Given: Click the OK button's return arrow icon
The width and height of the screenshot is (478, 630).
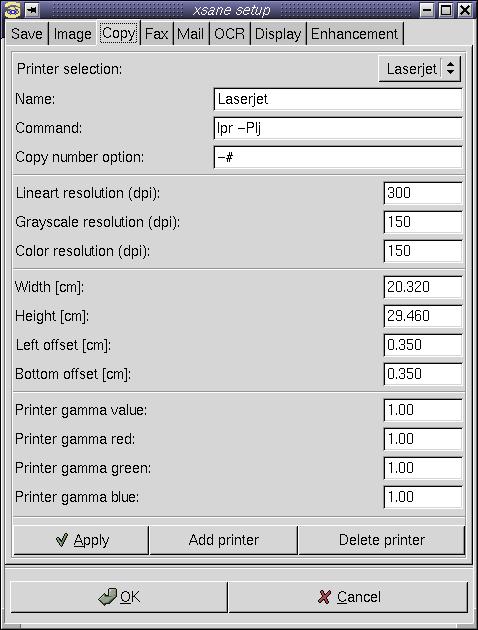Looking at the screenshot, I should (108, 597).
